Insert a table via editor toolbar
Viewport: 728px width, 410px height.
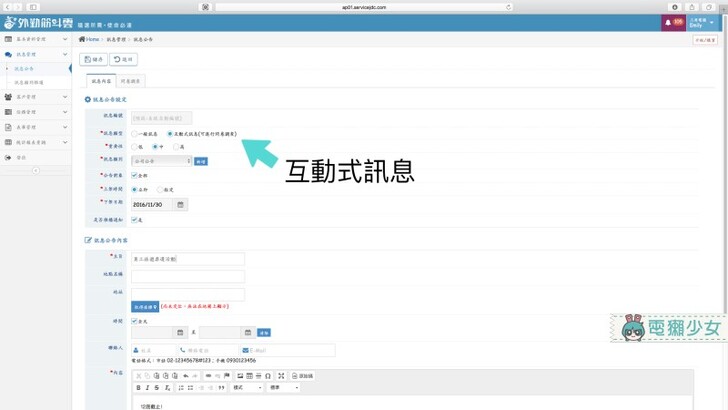[x=249, y=376]
